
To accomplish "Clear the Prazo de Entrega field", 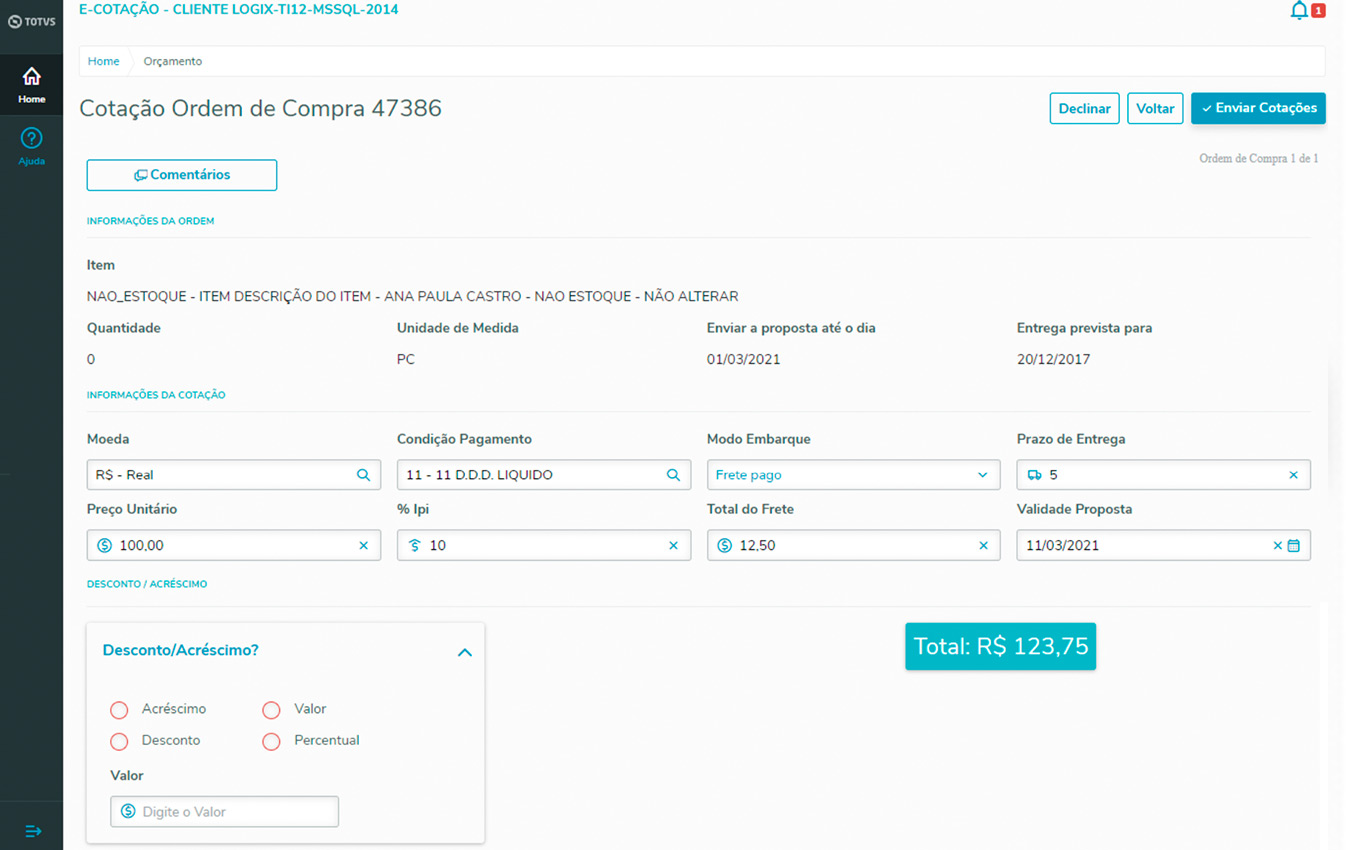I will pyautogui.click(x=1293, y=475).
